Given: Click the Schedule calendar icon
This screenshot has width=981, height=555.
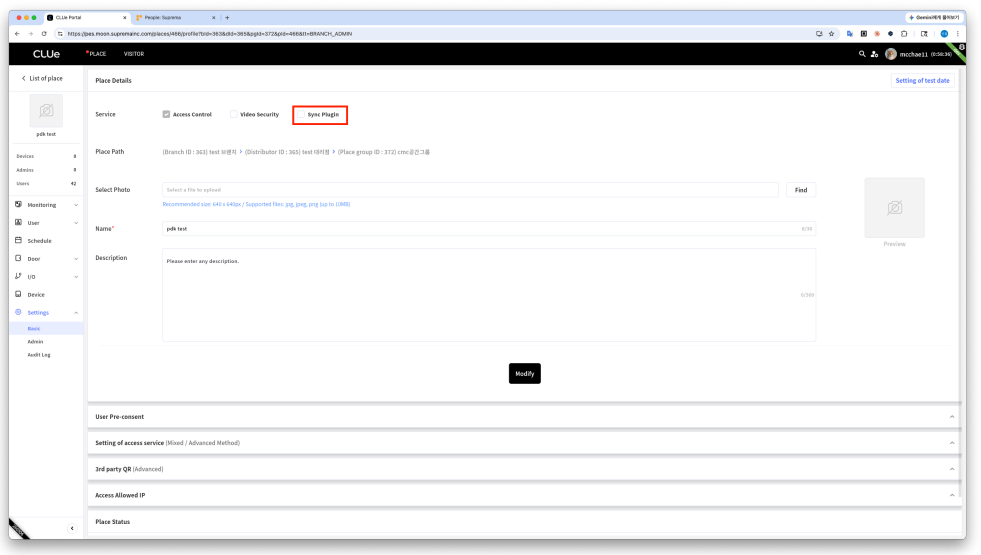Looking at the screenshot, I should 18,240.
